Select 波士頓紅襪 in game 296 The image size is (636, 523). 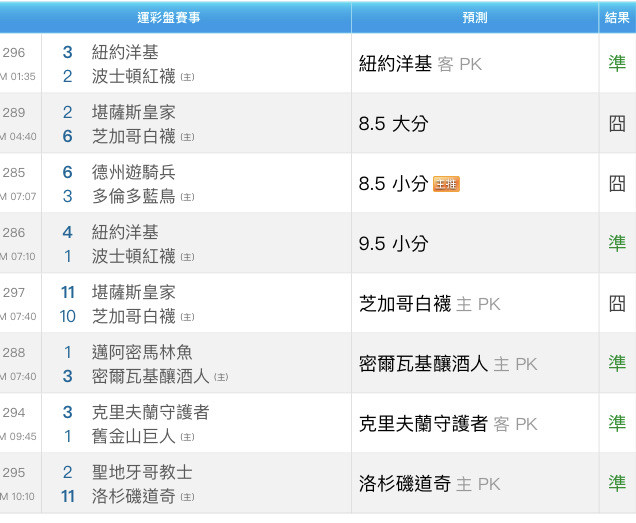point(133,76)
